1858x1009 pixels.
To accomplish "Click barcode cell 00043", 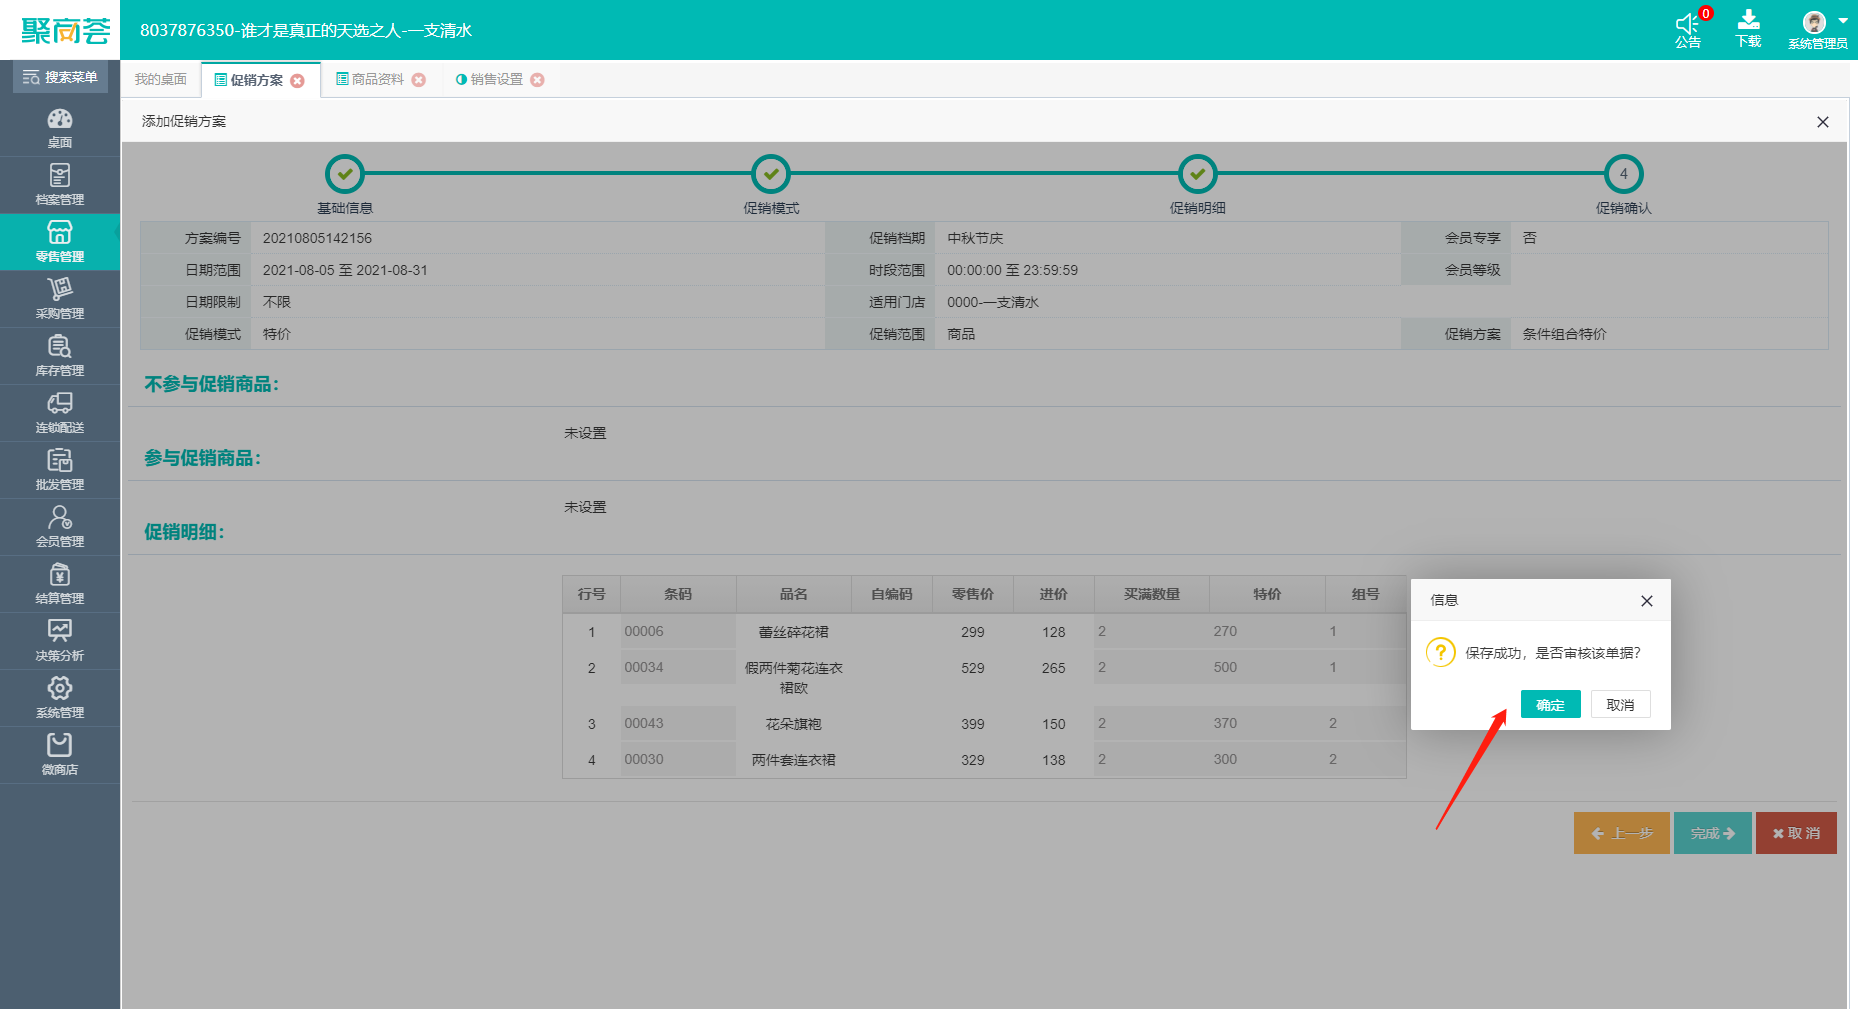I will pyautogui.click(x=678, y=723).
